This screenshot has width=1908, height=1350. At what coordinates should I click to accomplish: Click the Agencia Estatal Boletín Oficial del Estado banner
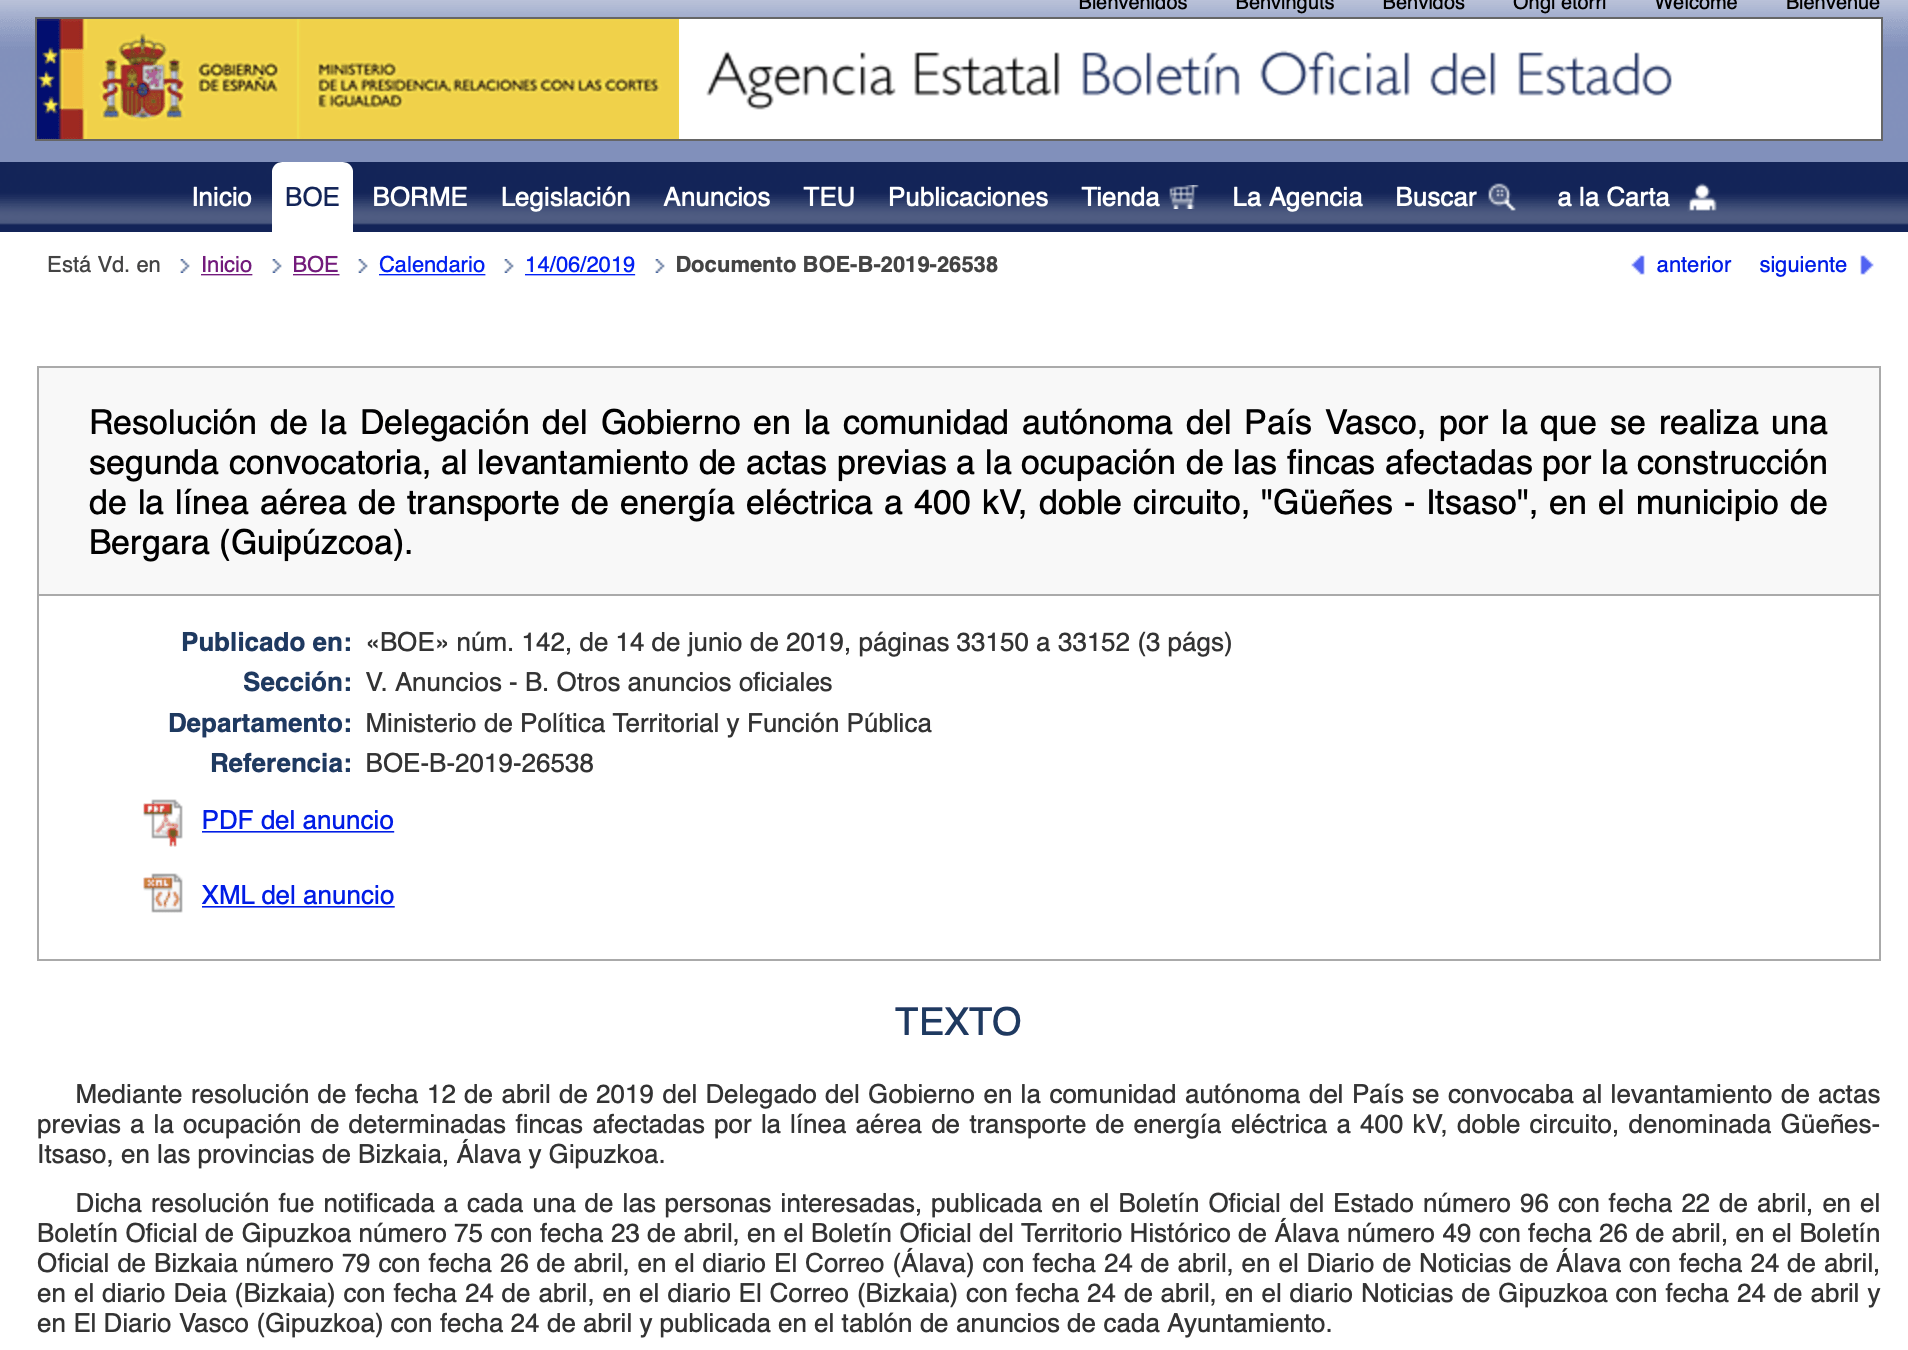click(x=1189, y=77)
